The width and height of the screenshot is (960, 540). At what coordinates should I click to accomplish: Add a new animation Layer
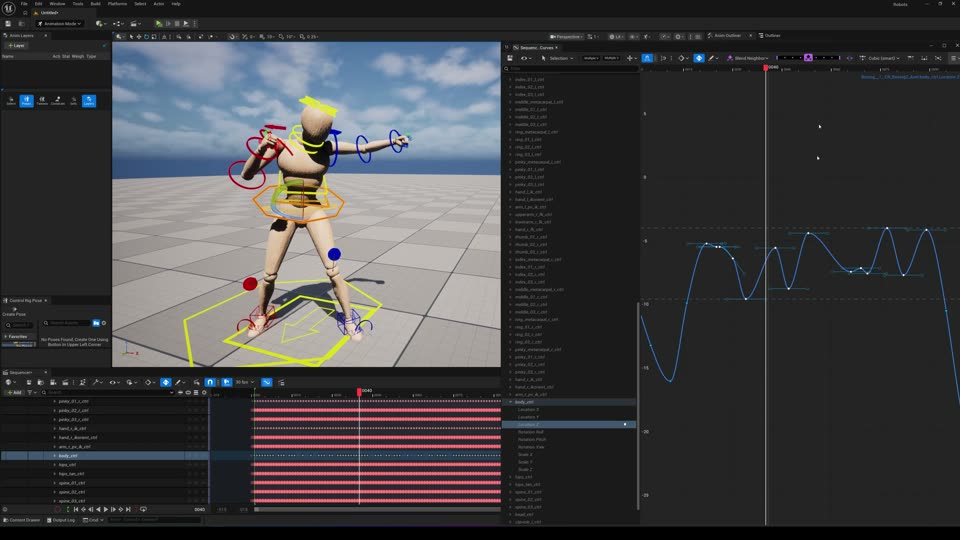pos(17,45)
